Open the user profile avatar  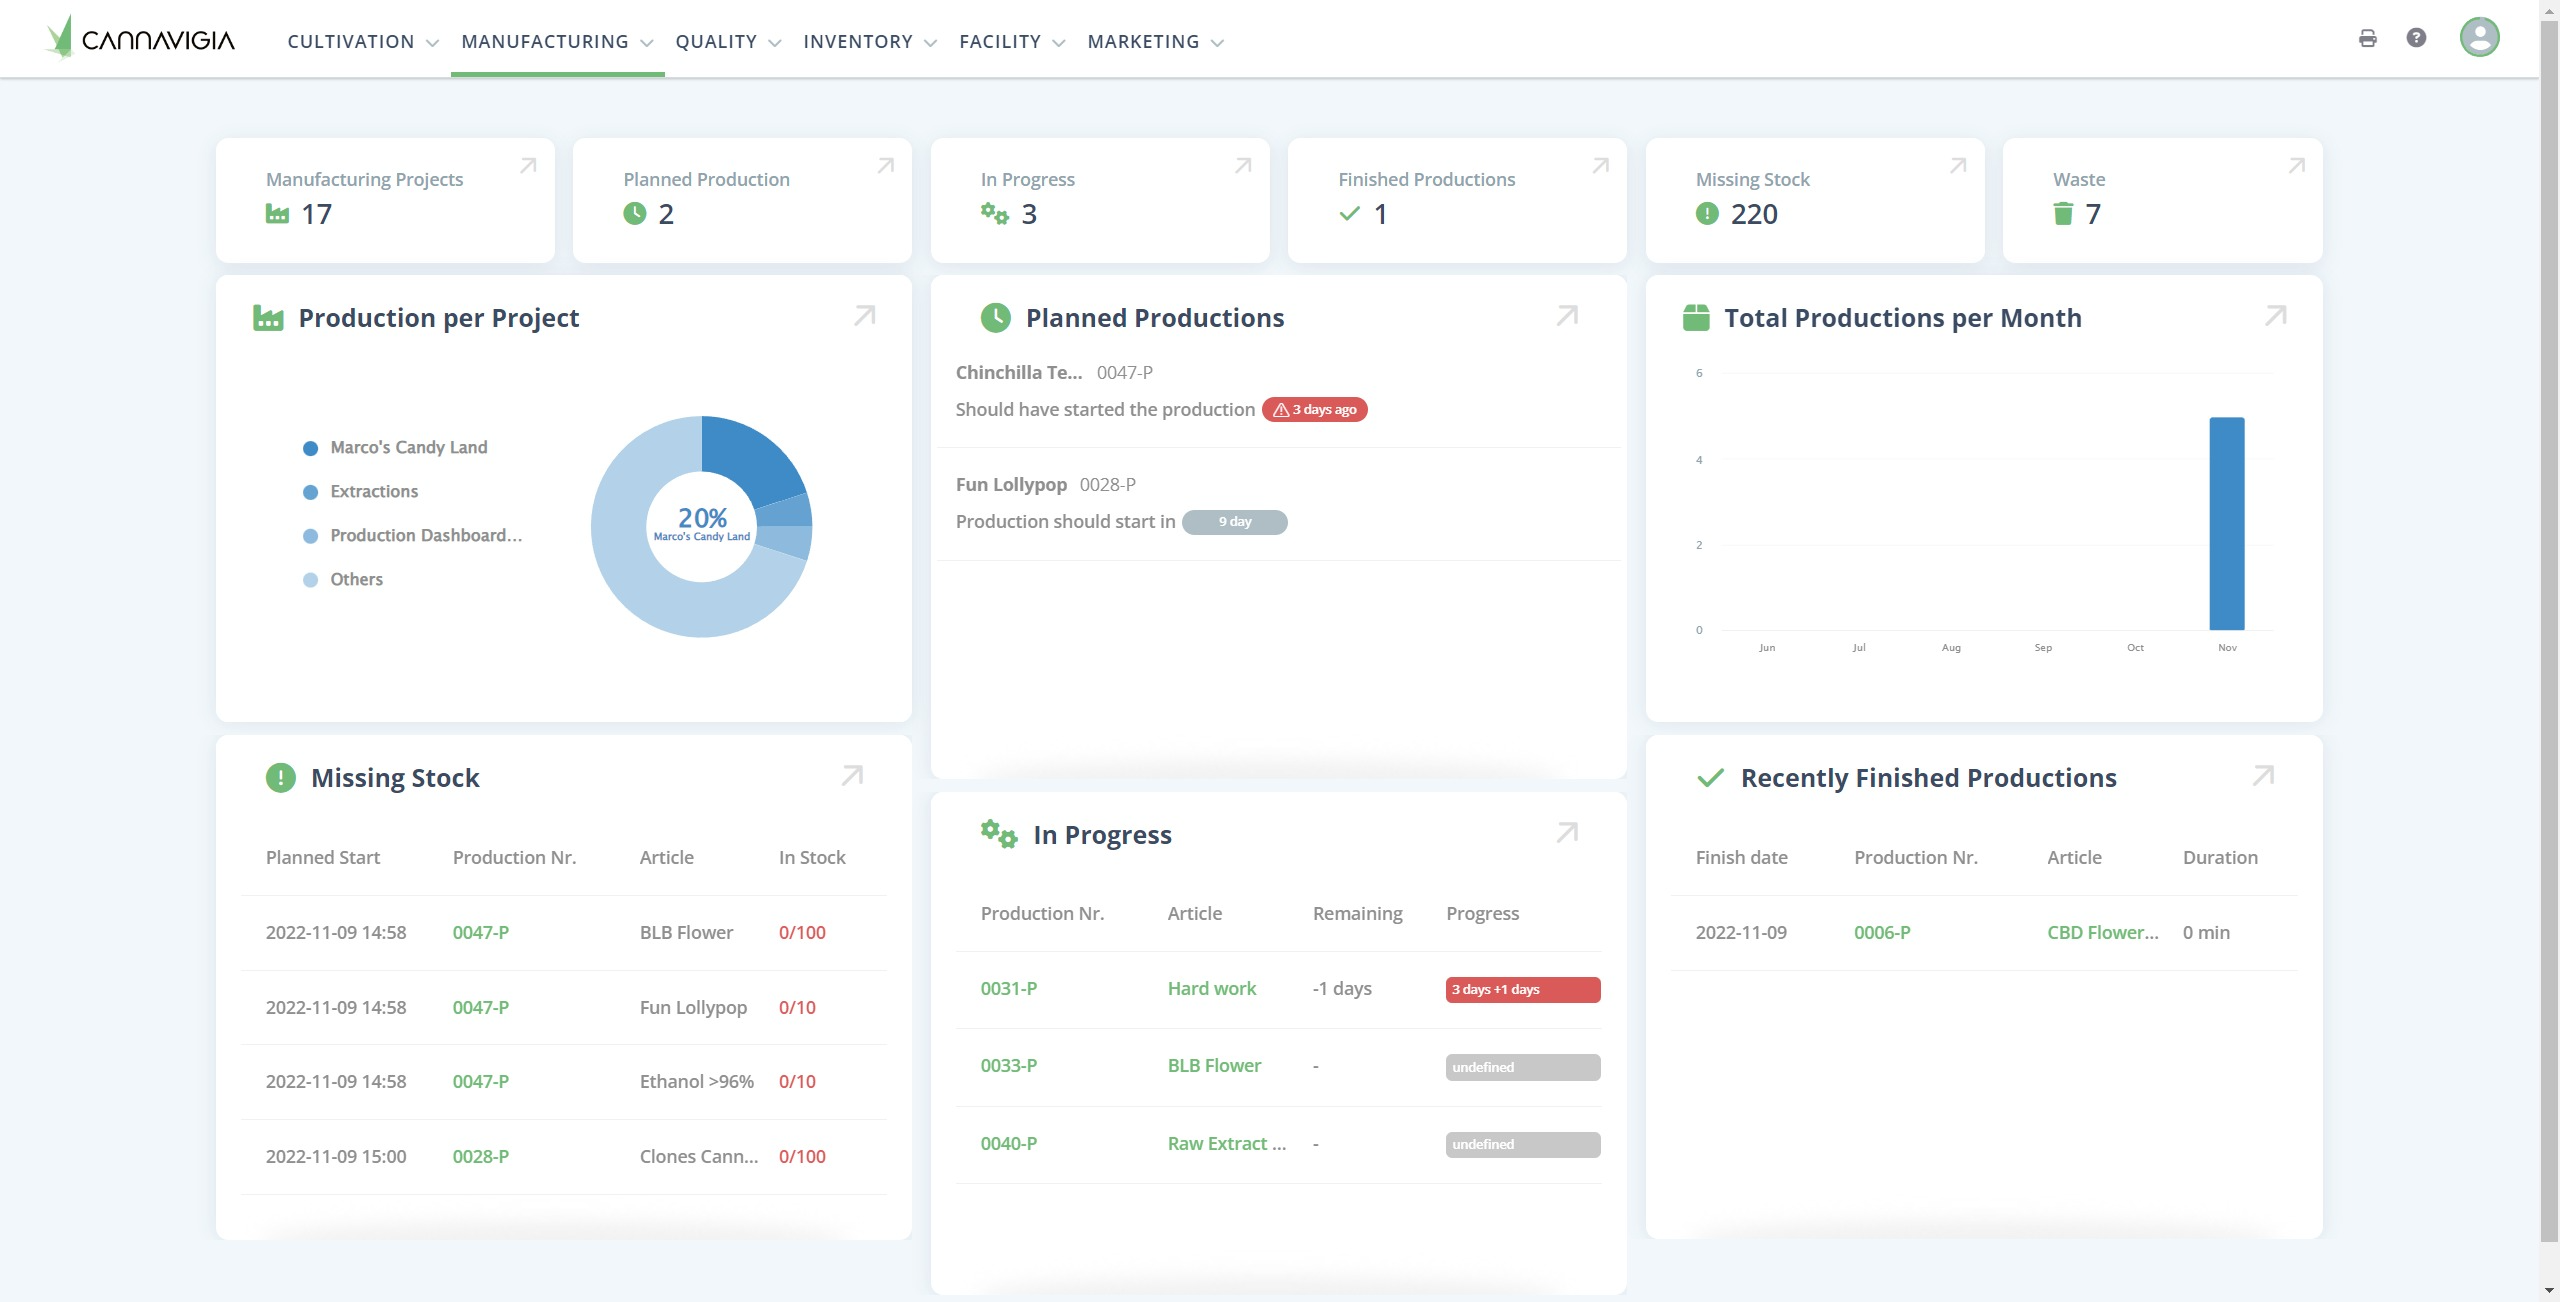pyautogui.click(x=2479, y=37)
